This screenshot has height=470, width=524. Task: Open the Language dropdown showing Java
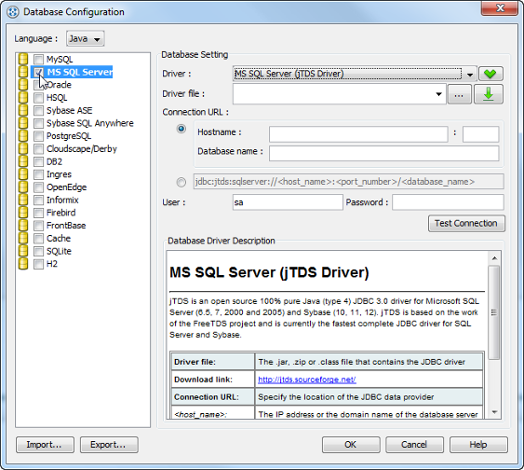click(x=85, y=39)
